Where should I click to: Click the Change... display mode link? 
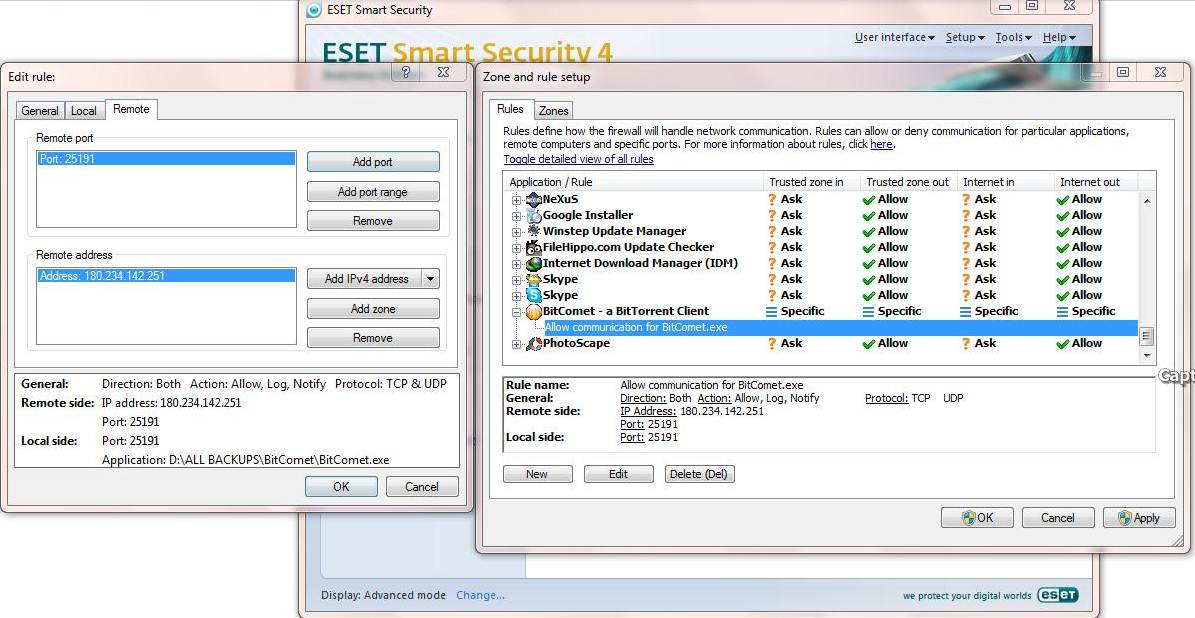point(480,595)
